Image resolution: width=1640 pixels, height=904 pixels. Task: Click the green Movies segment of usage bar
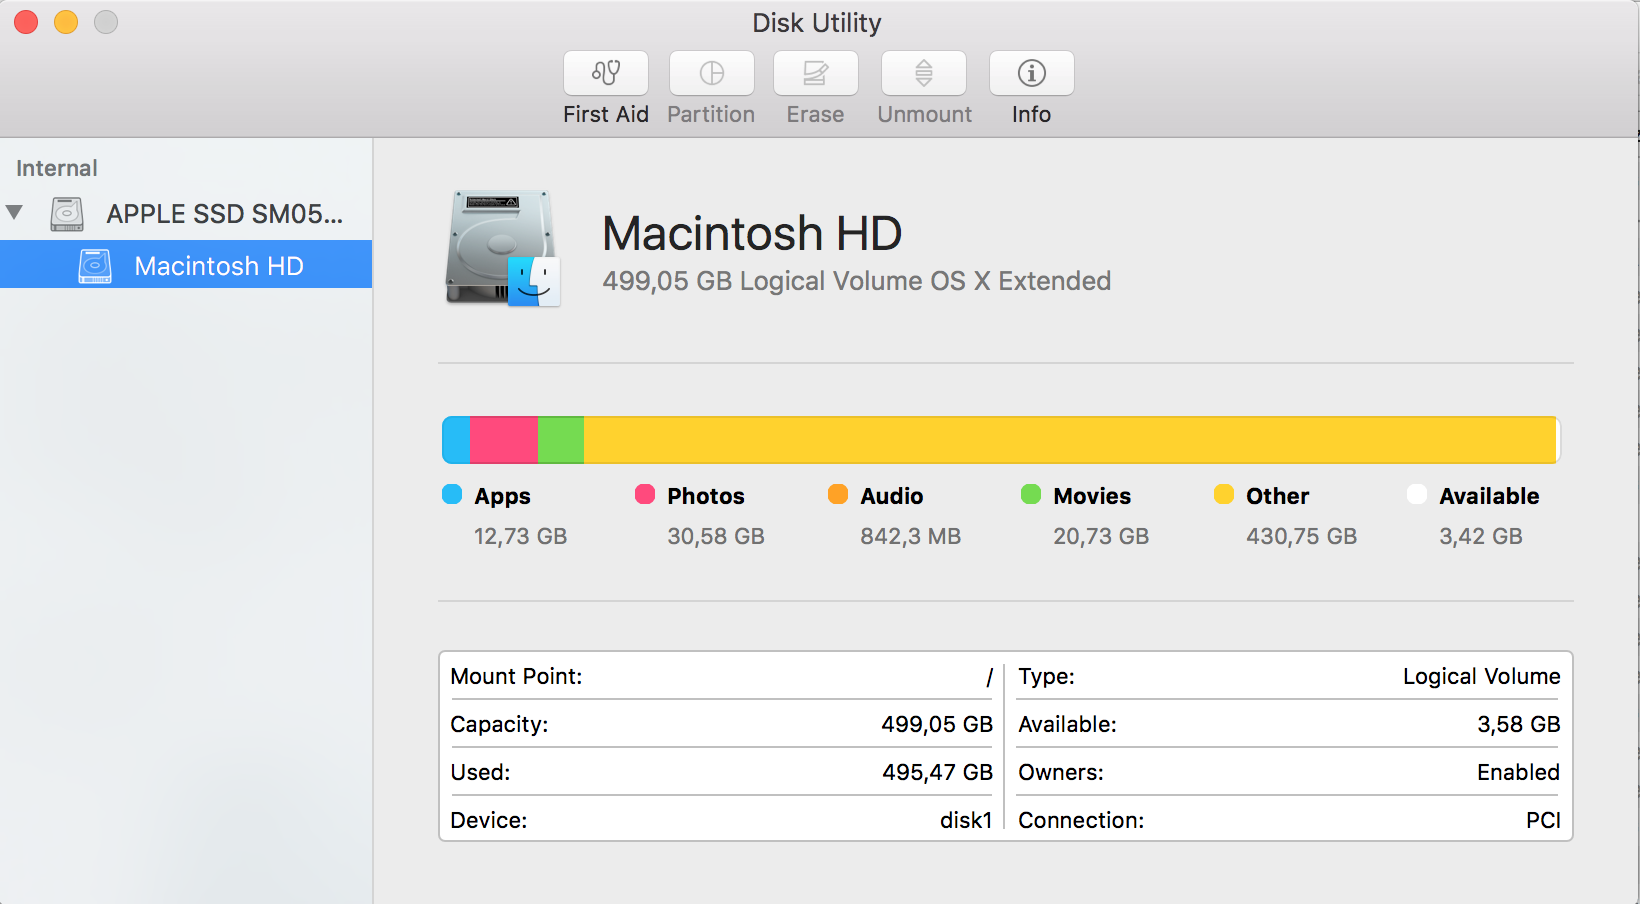[x=561, y=440]
